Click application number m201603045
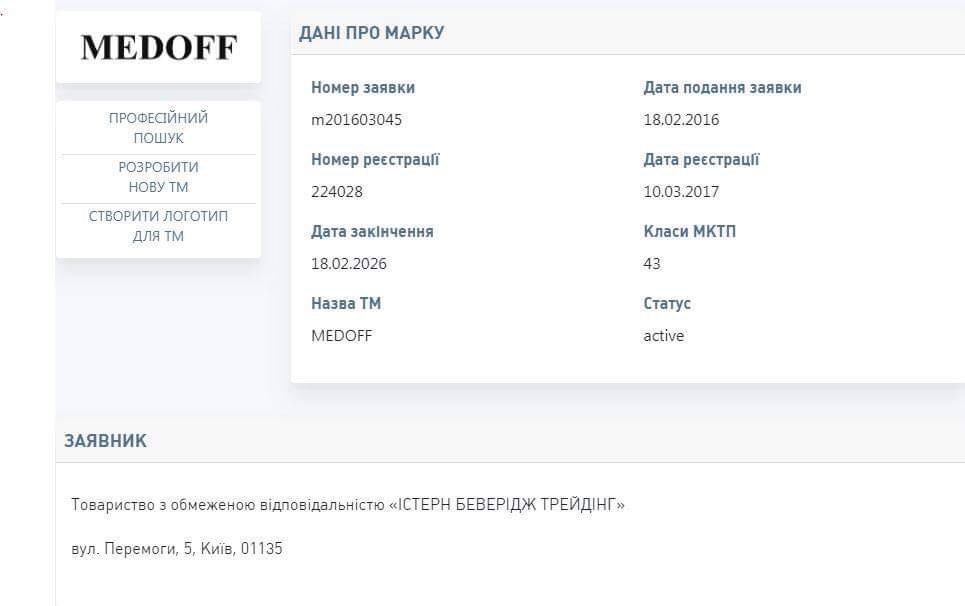The image size is (965, 606). pyautogui.click(x=356, y=120)
